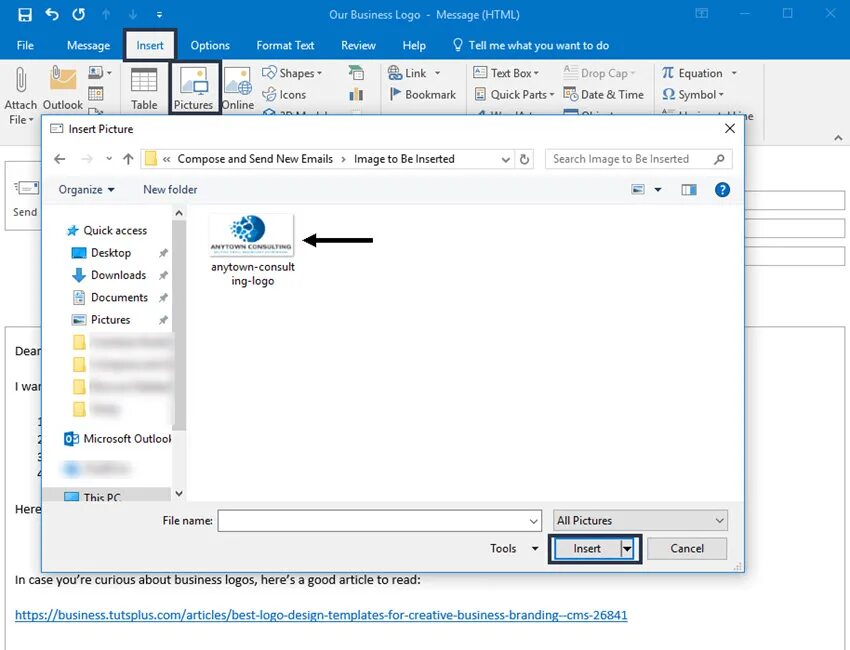Open the Options ribbon tab
This screenshot has width=850, height=650.
coord(210,46)
